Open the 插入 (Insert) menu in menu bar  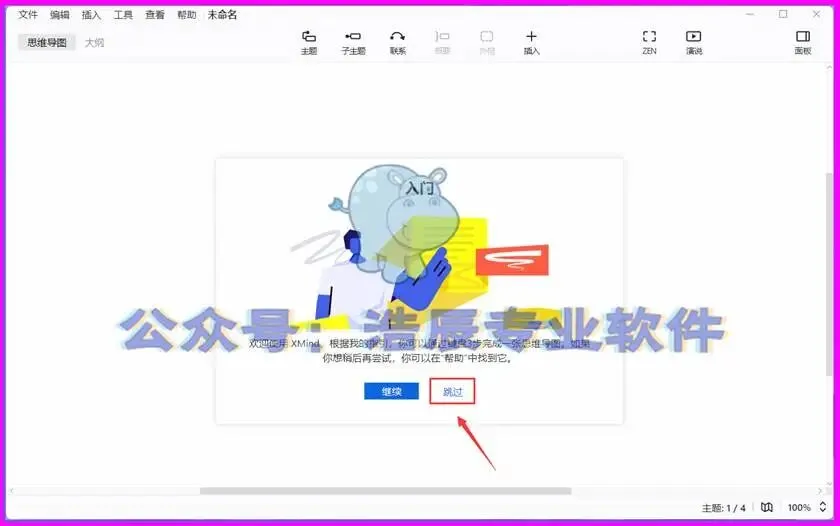[x=91, y=15]
